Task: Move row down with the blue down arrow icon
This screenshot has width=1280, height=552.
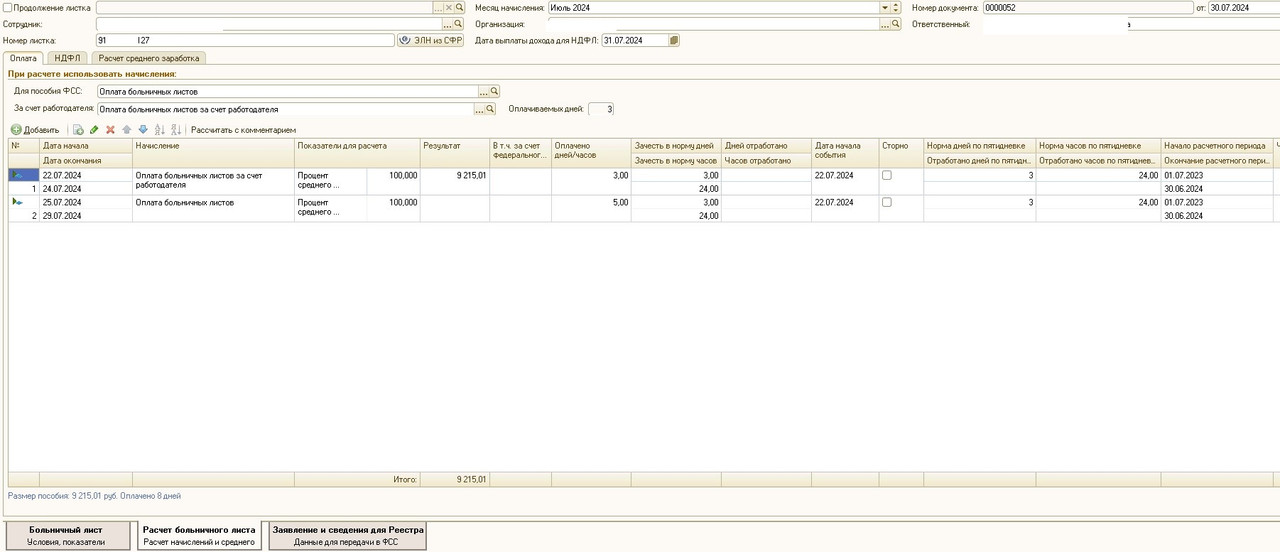Action: (x=143, y=130)
